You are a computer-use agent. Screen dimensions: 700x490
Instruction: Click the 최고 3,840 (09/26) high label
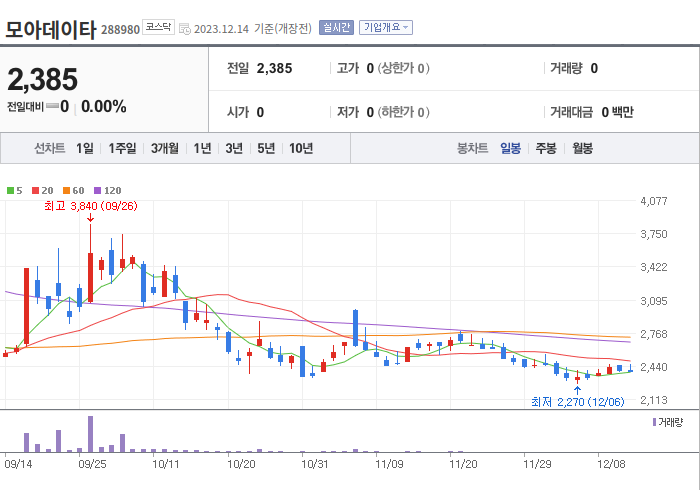(91, 206)
